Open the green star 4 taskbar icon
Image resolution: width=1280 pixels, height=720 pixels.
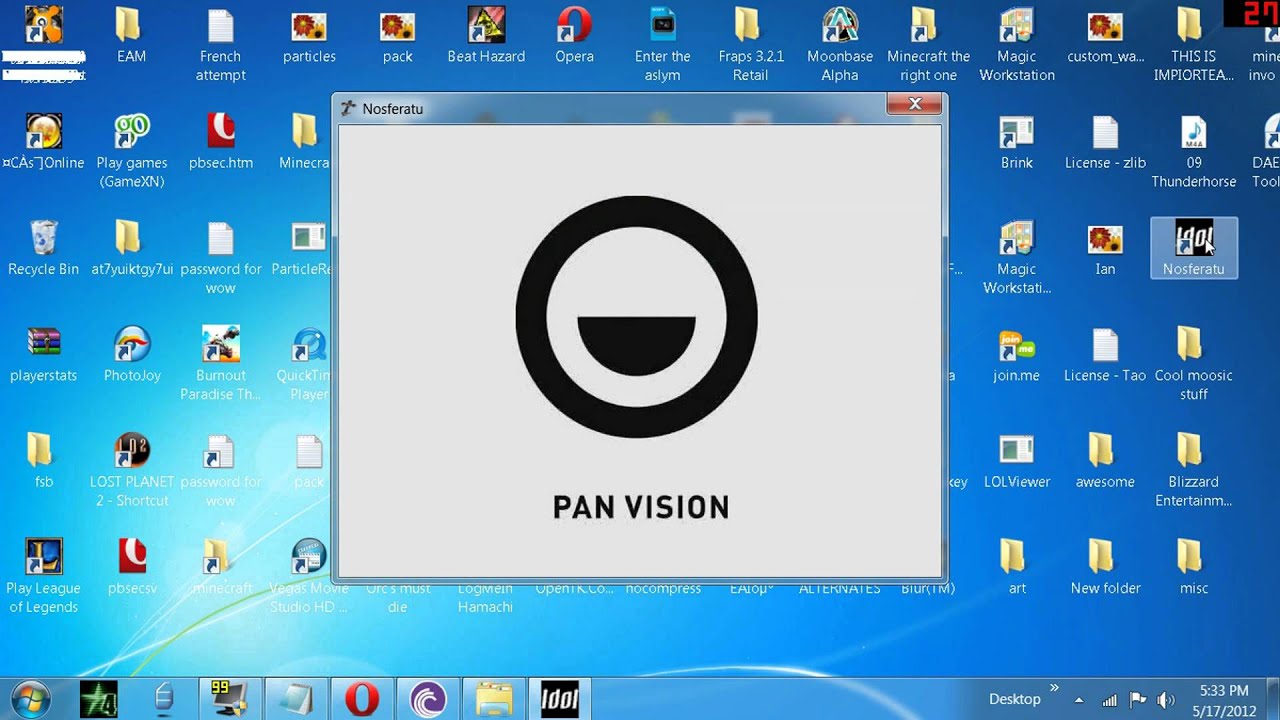(98, 699)
